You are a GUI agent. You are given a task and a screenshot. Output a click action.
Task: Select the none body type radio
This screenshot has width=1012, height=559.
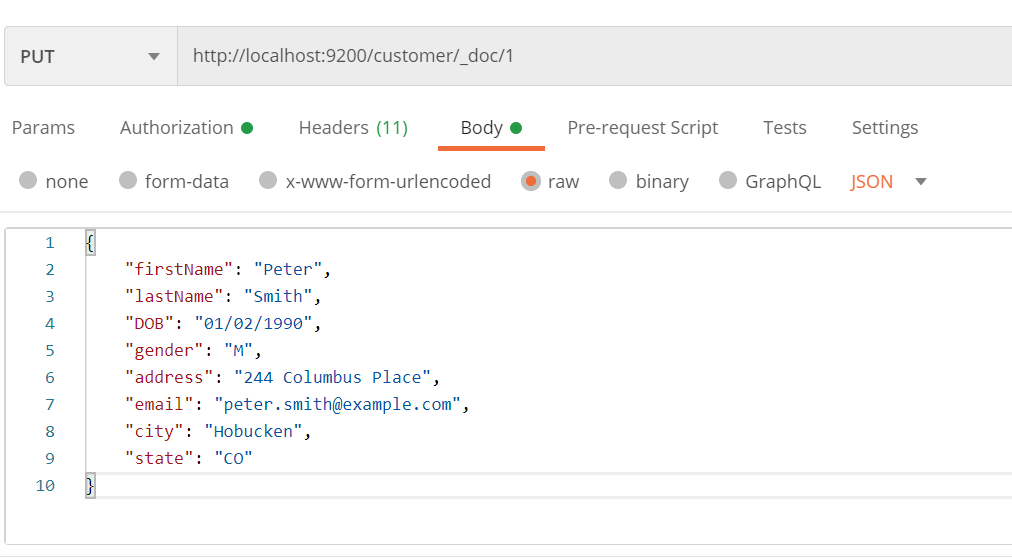28,180
